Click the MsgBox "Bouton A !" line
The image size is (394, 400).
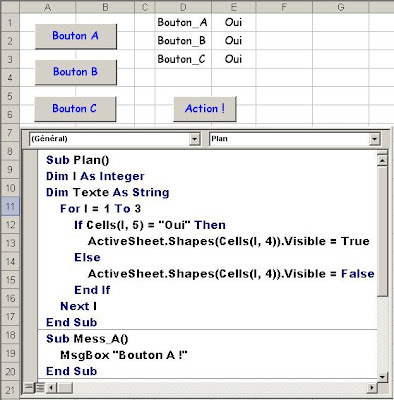[124, 355]
